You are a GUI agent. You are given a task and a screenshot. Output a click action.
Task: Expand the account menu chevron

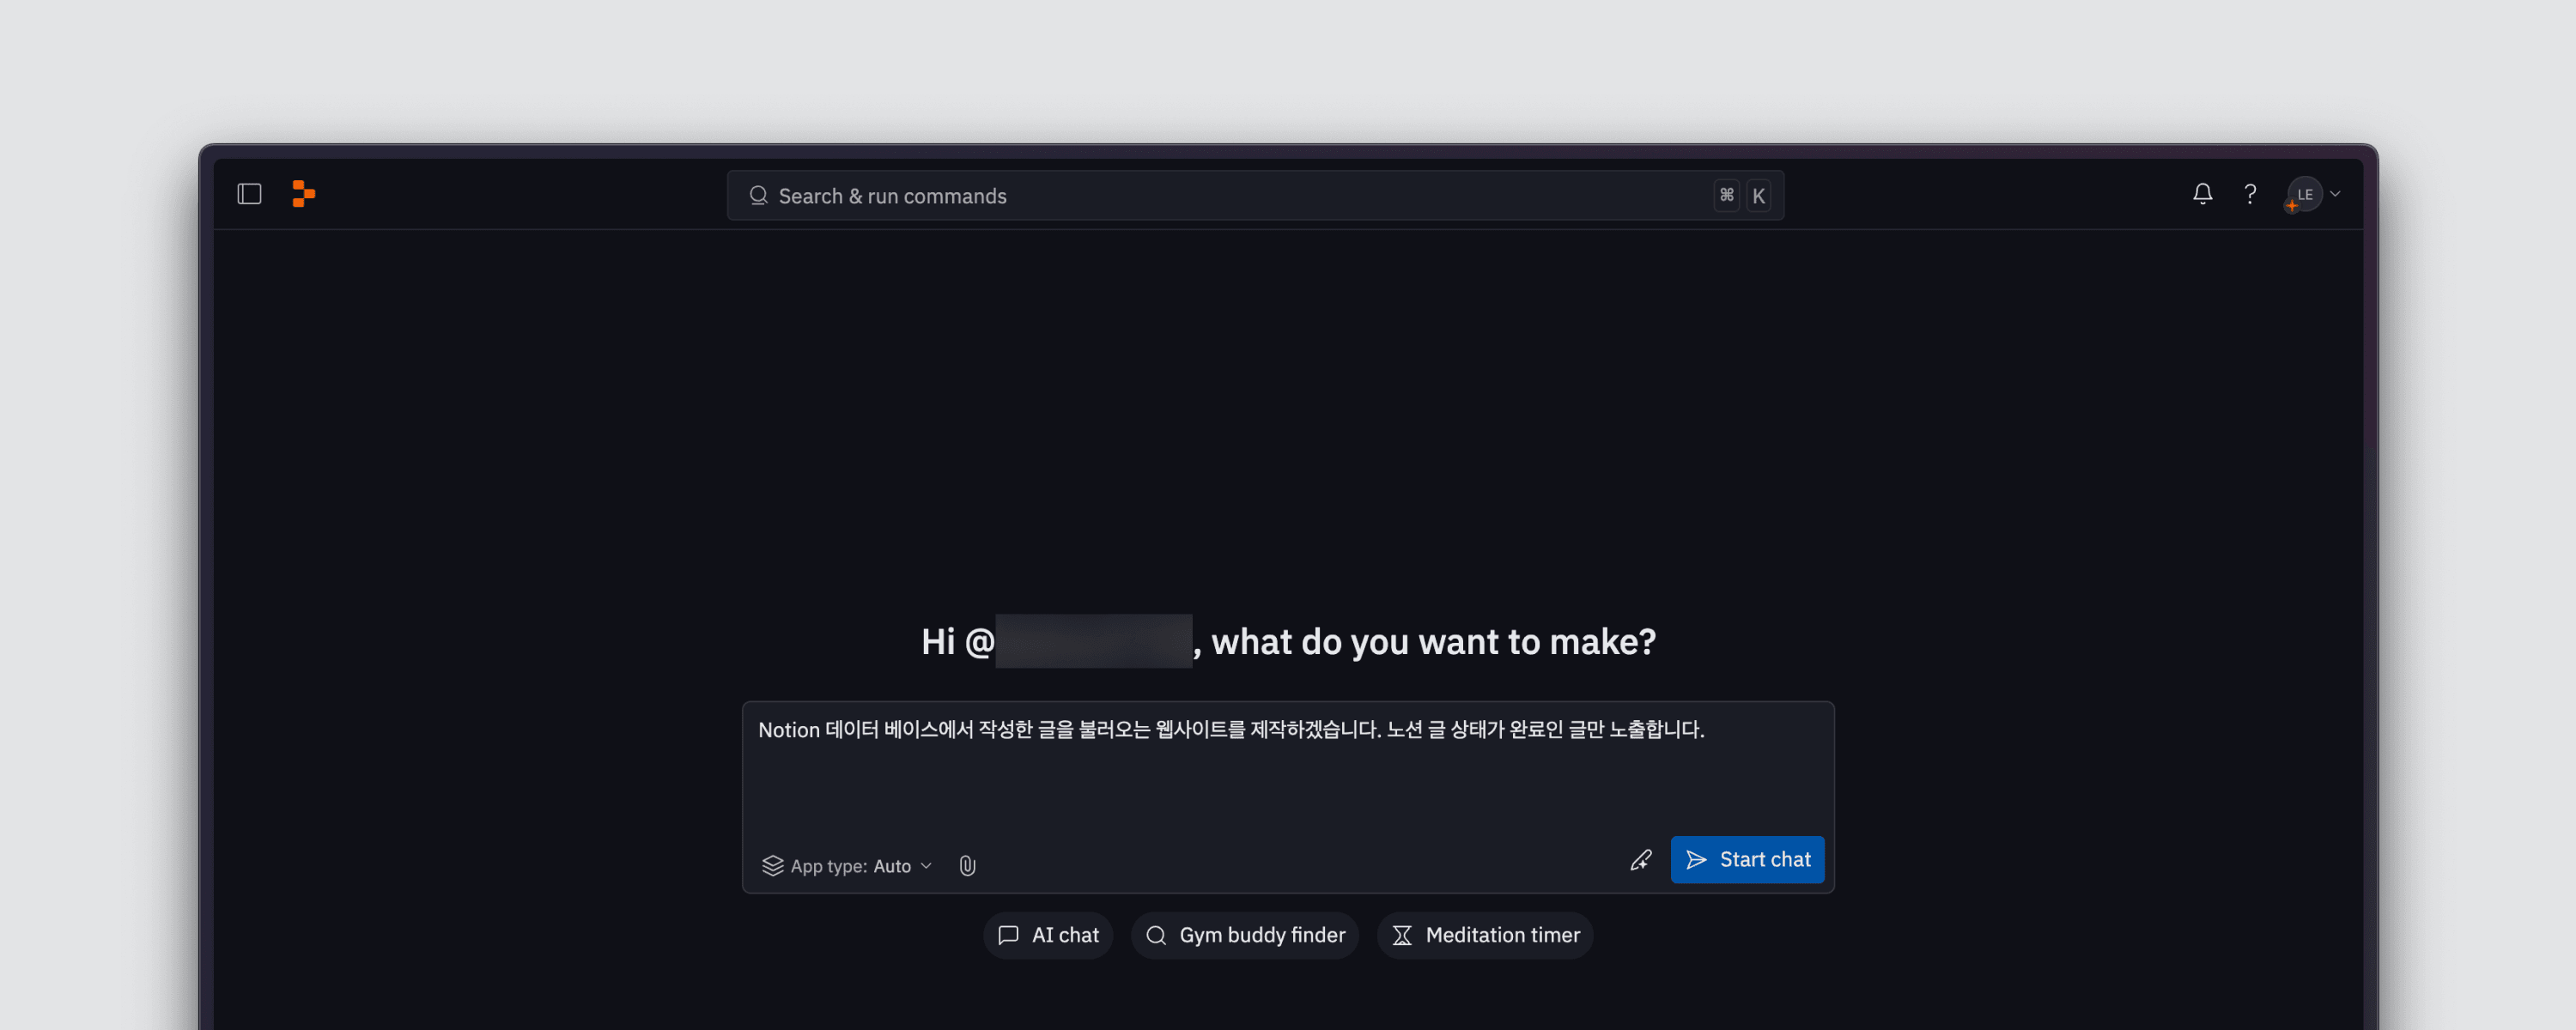pyautogui.click(x=2336, y=194)
